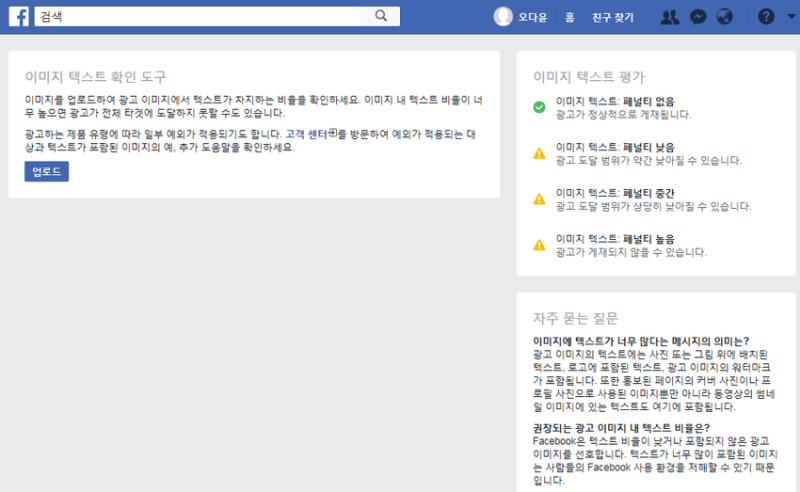The image size is (800, 492).
Task: Open the 오다윤 profile link
Action: coord(533,17)
